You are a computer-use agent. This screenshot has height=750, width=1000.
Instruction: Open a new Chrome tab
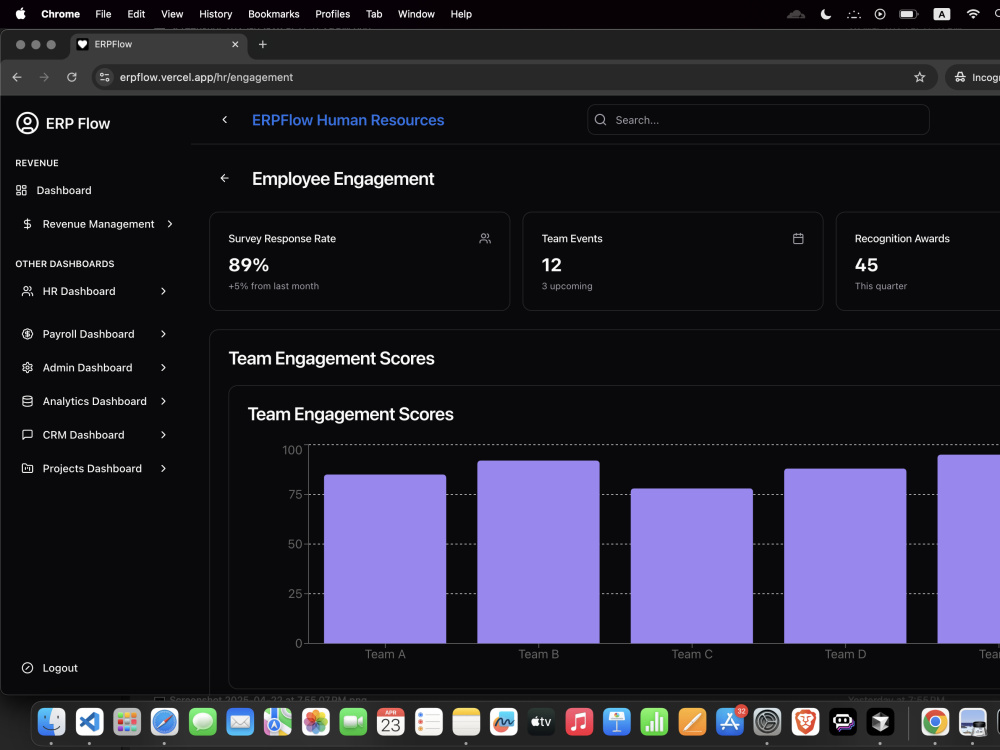point(263,45)
